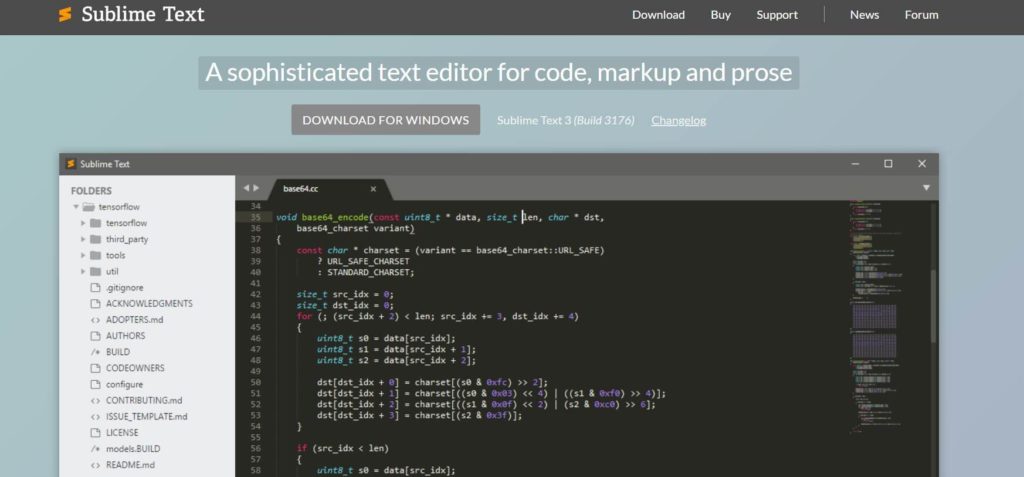This screenshot has width=1024, height=477.
Task: Open README.md in sidebar
Action: (x=131, y=465)
